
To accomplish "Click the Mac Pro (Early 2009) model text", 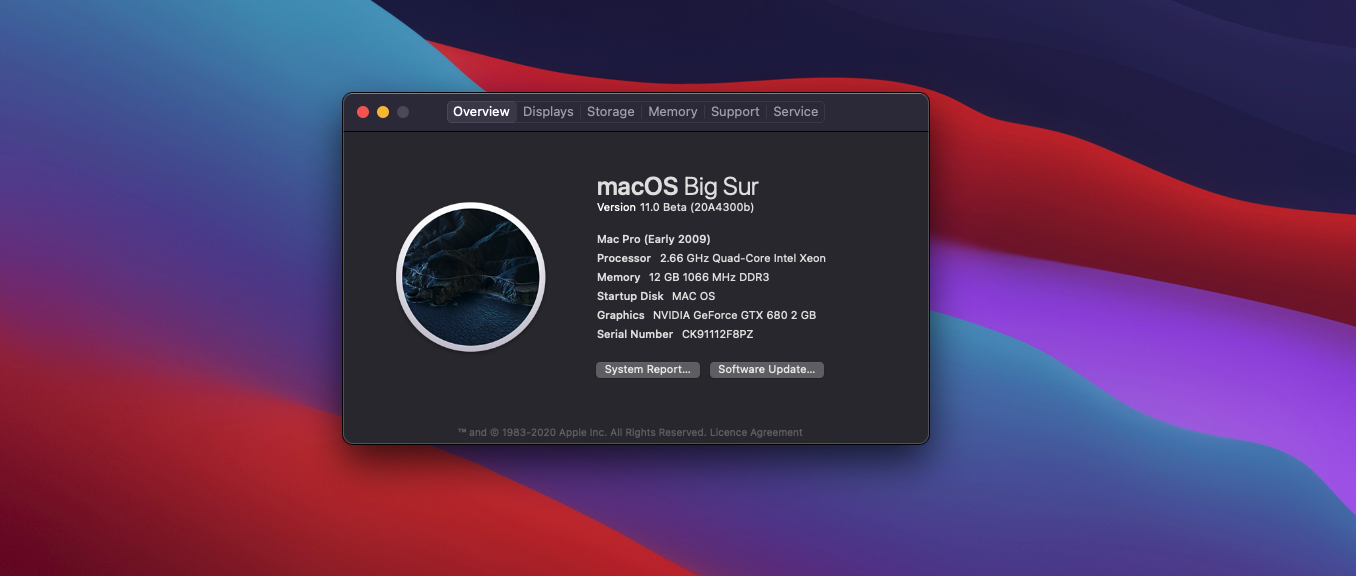I will pyautogui.click(x=654, y=239).
